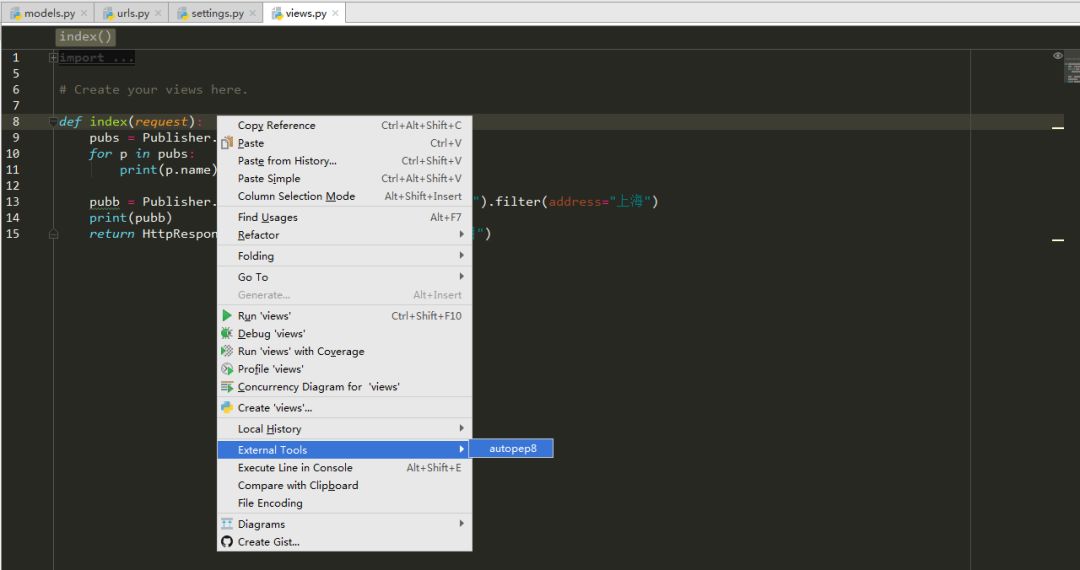Screen dimensions: 1080x570
Task: Click the fold end marker at line 15
Action: pyautogui.click(x=53, y=234)
